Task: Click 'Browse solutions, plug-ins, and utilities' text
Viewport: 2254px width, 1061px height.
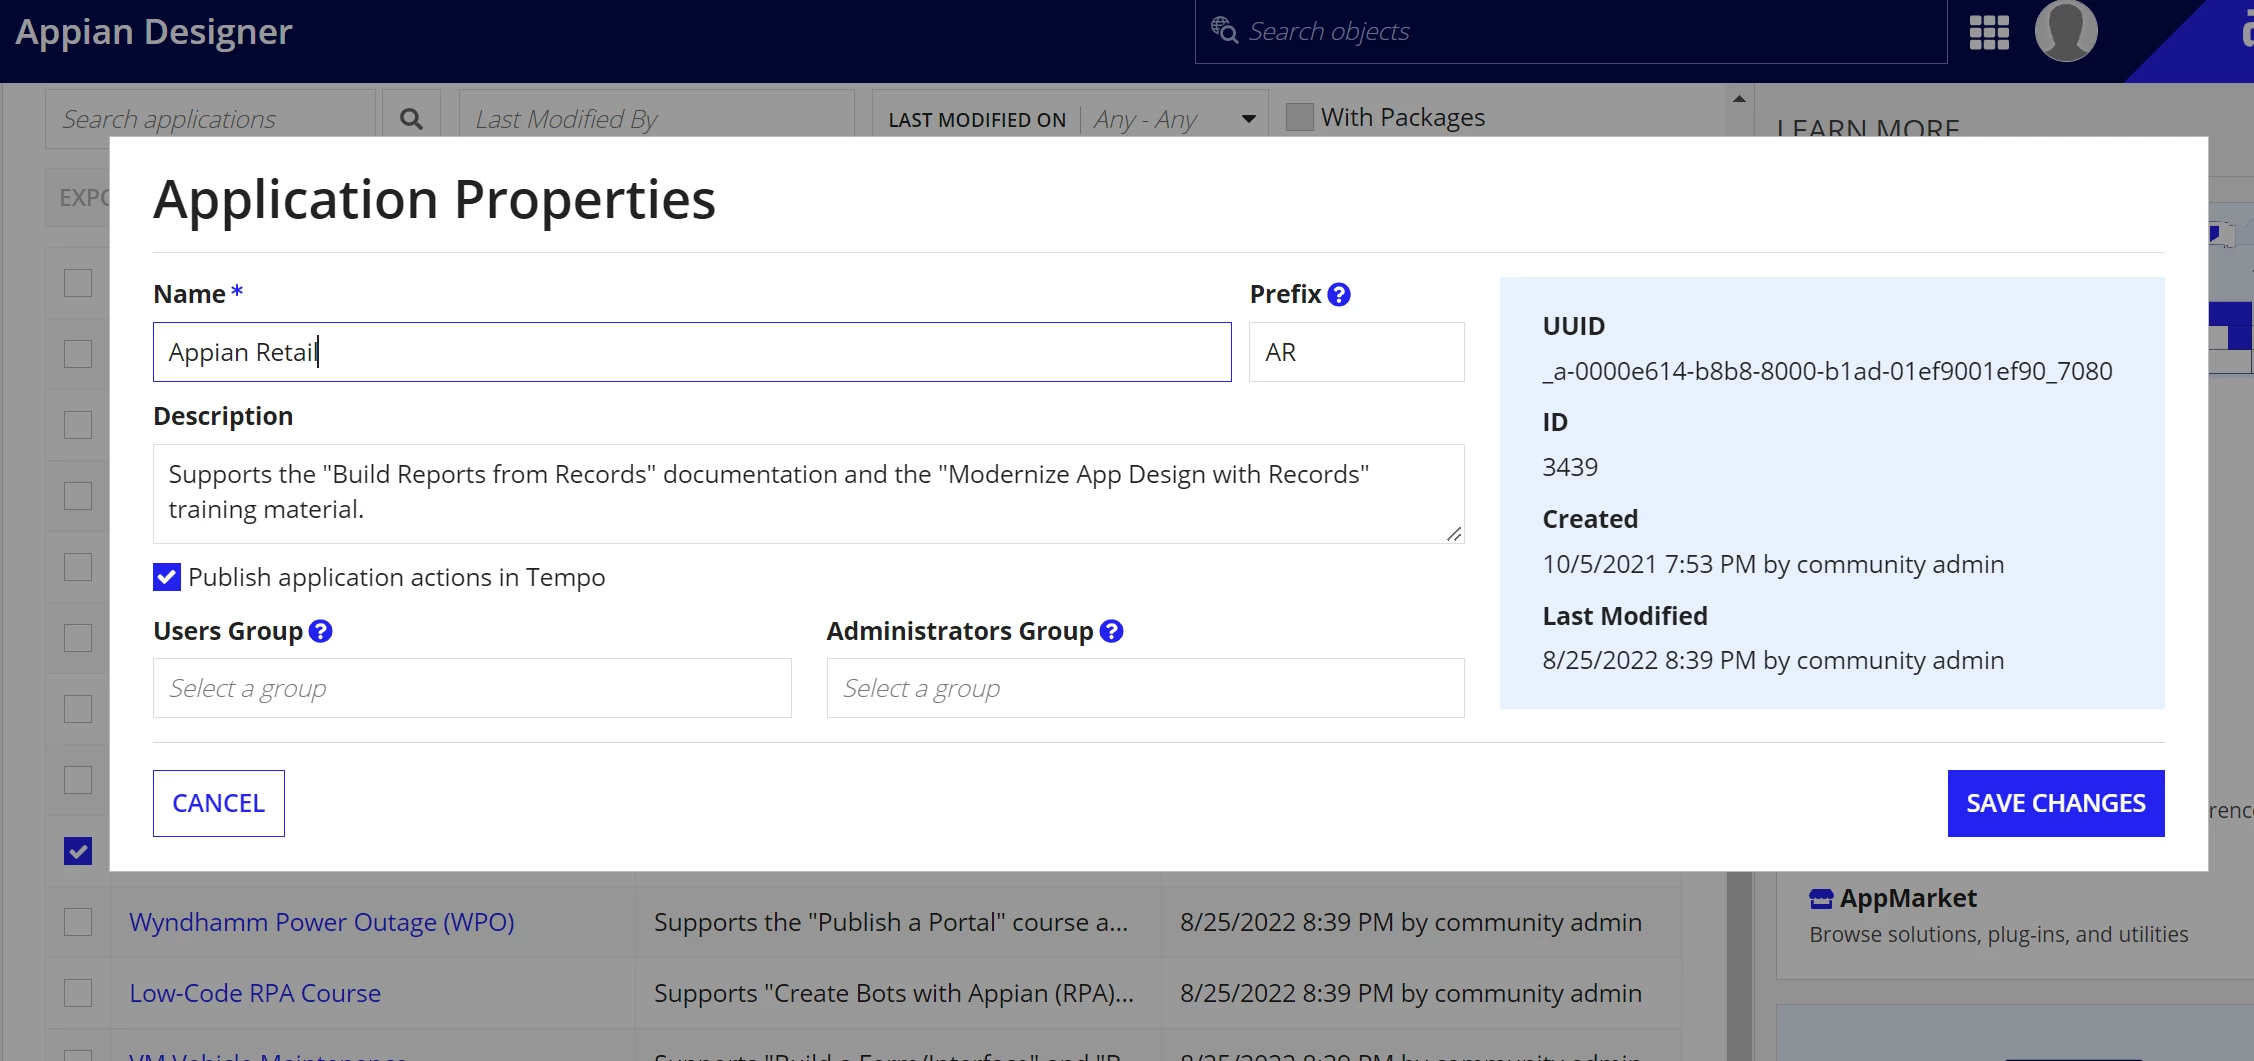Action: [x=1999, y=934]
